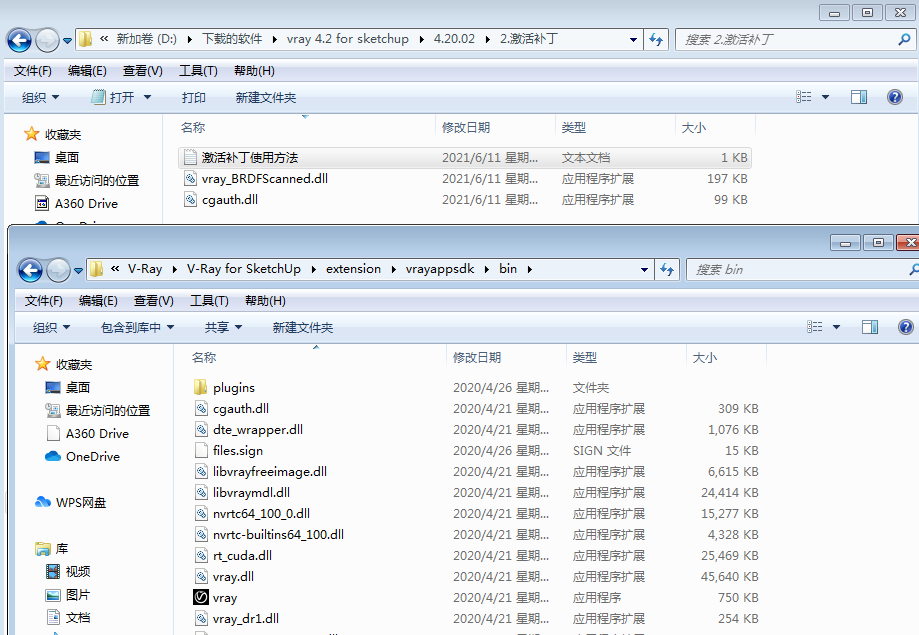
Task: Expand address history dropdown in the bin window
Action: tap(644, 270)
